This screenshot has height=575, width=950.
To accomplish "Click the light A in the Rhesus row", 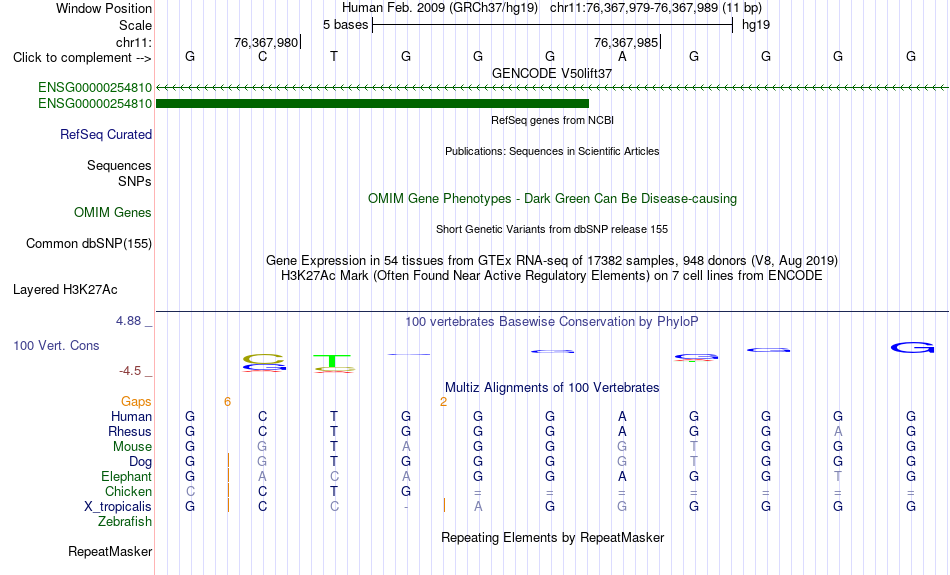I will click(x=838, y=431).
